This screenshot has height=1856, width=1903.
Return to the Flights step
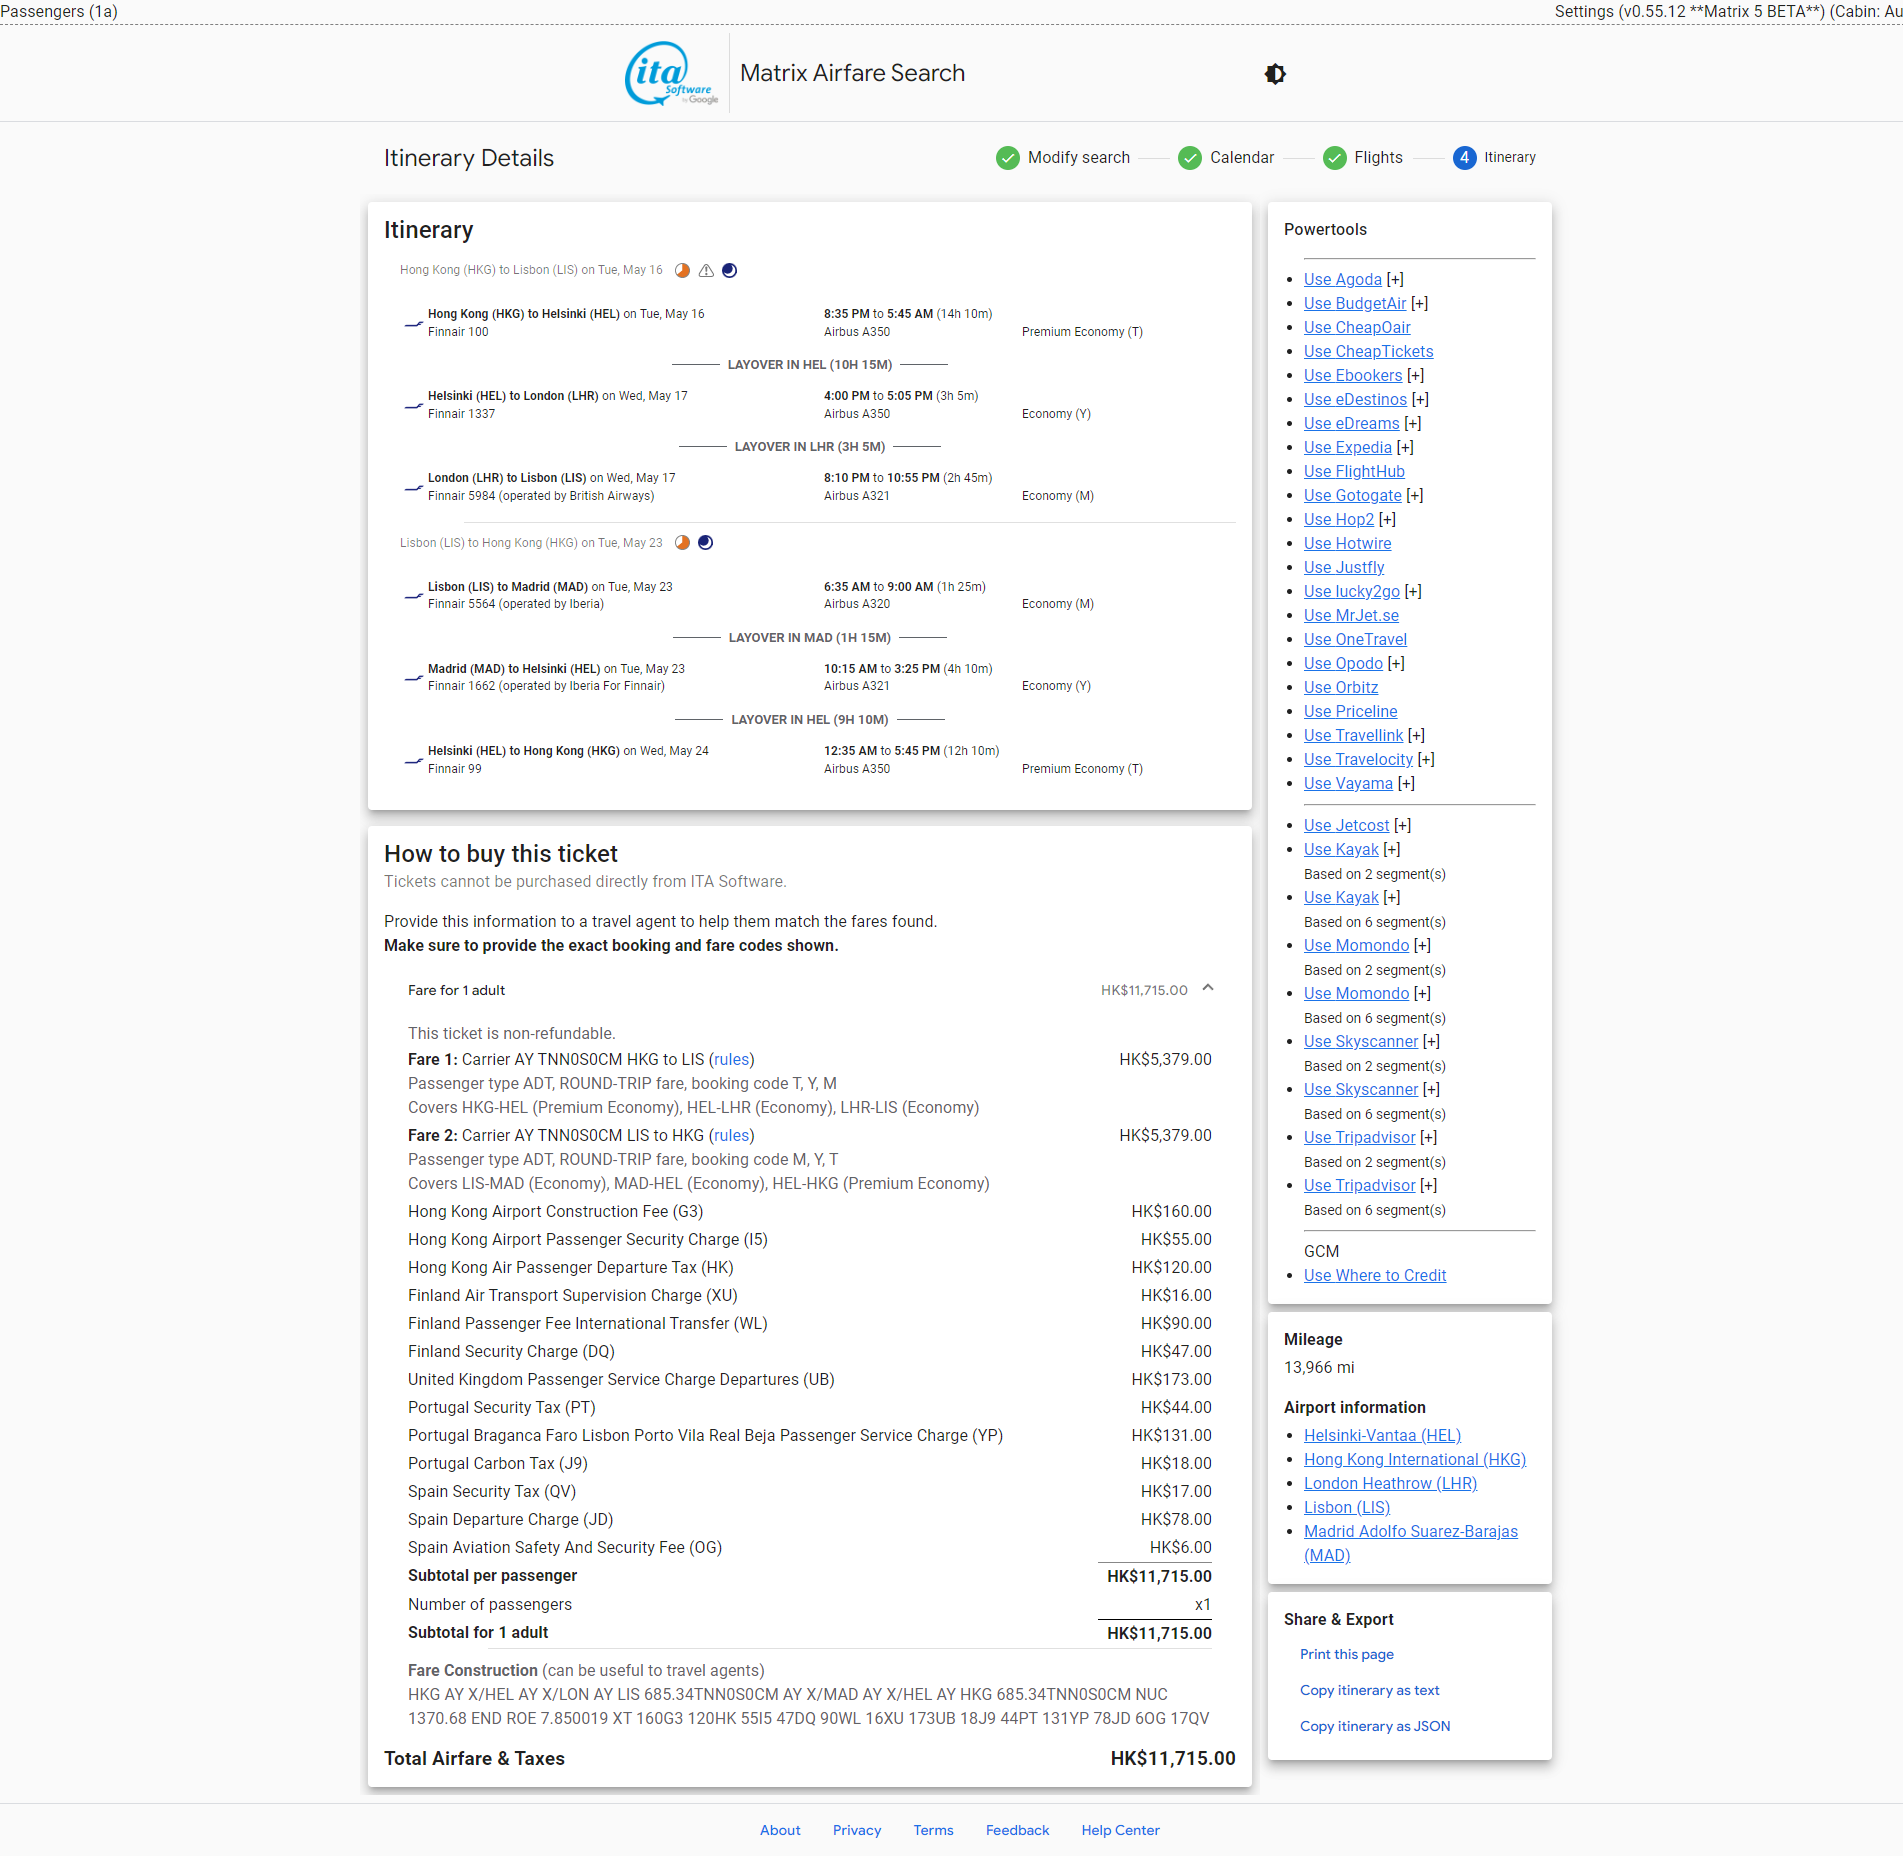[1377, 158]
